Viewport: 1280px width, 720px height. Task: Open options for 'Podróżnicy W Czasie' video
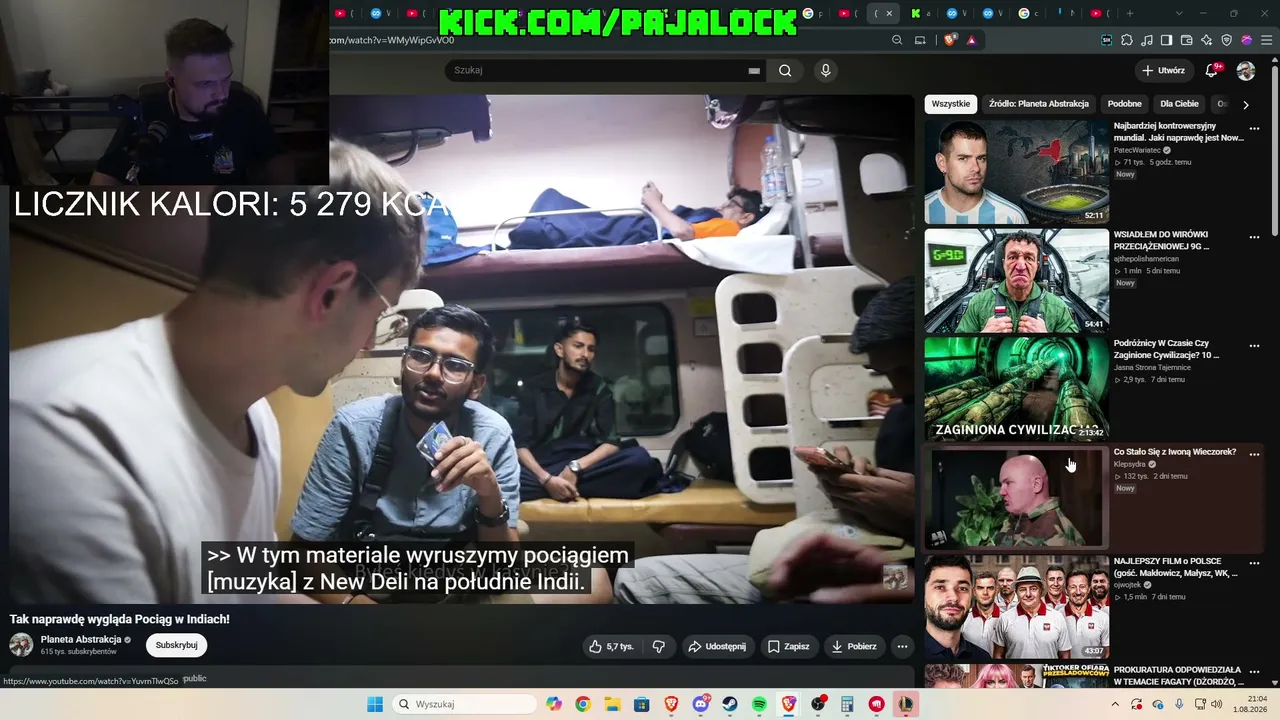pos(1254,346)
